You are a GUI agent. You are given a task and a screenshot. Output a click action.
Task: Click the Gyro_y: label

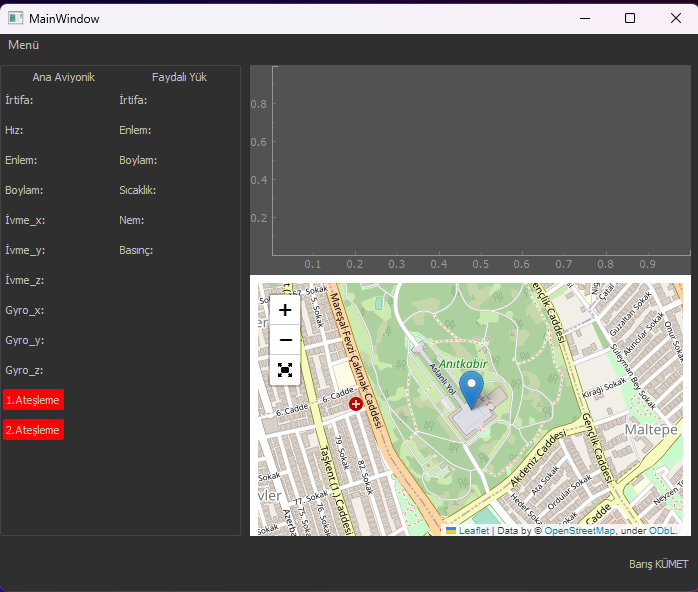(24, 341)
